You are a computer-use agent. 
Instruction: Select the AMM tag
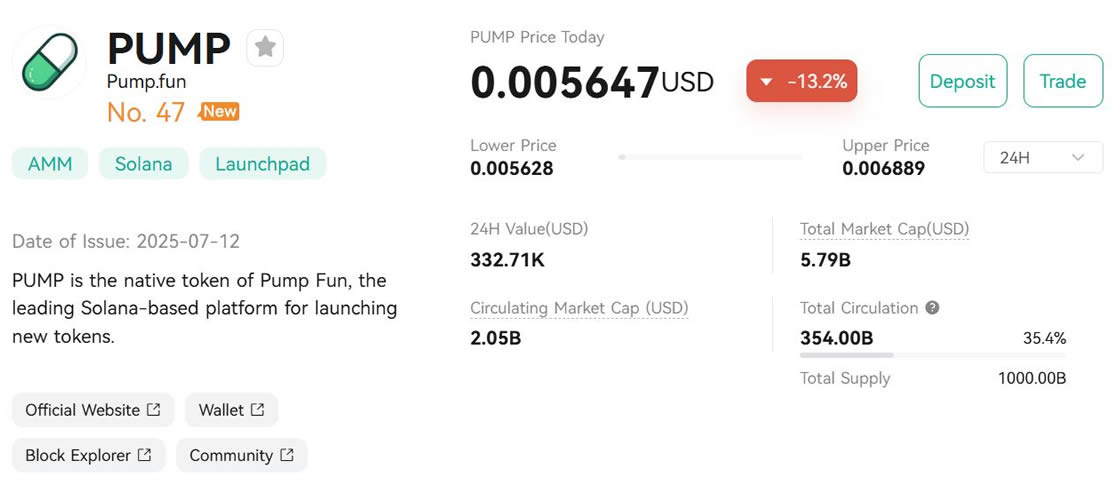tap(50, 164)
